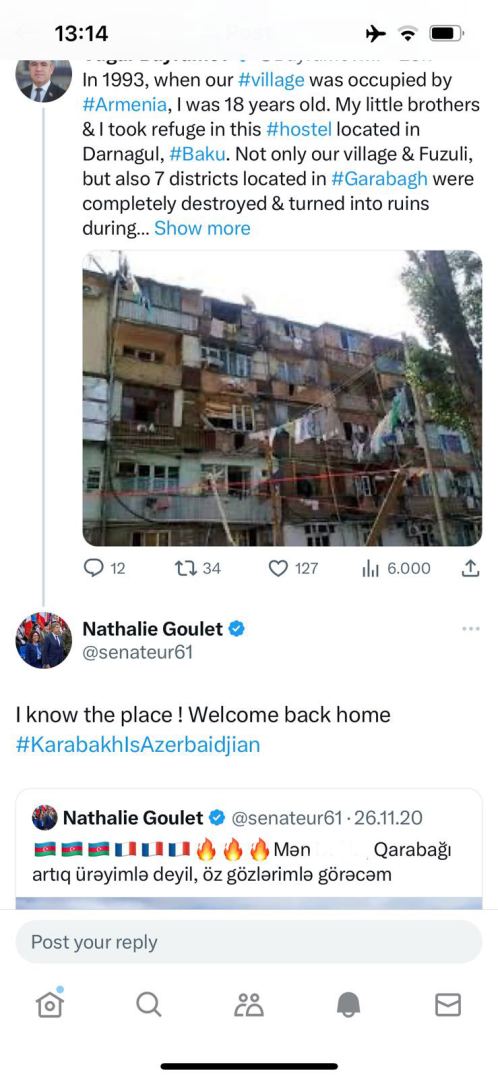
Task: Tap the reply comment icon with 12
Action: pyautogui.click(x=93, y=568)
